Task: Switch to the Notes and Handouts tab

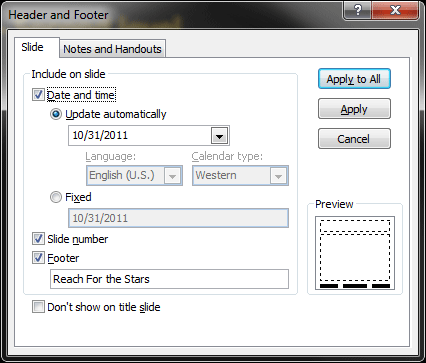Action: coord(112,49)
